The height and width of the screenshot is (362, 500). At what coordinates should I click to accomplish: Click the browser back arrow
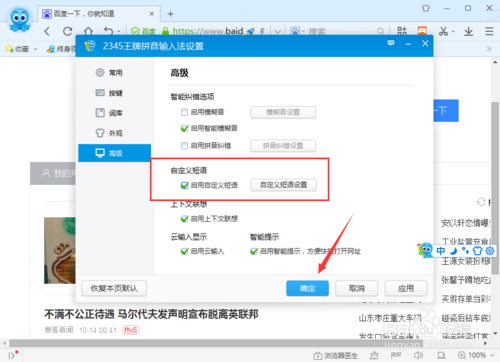pos(47,31)
